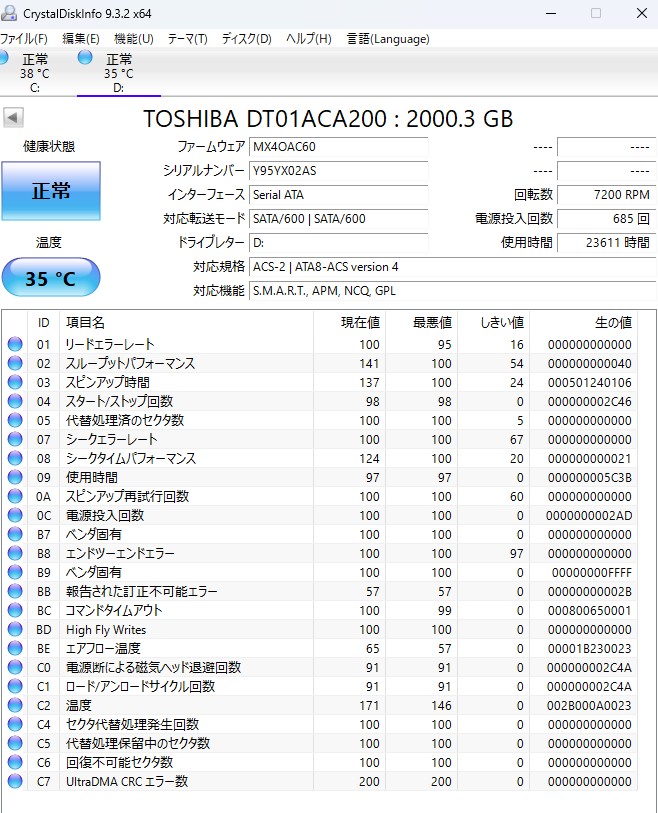Click the status icon for ID B8 エンドツーエンドエラー
This screenshot has width=658, height=813.
pos(15,553)
